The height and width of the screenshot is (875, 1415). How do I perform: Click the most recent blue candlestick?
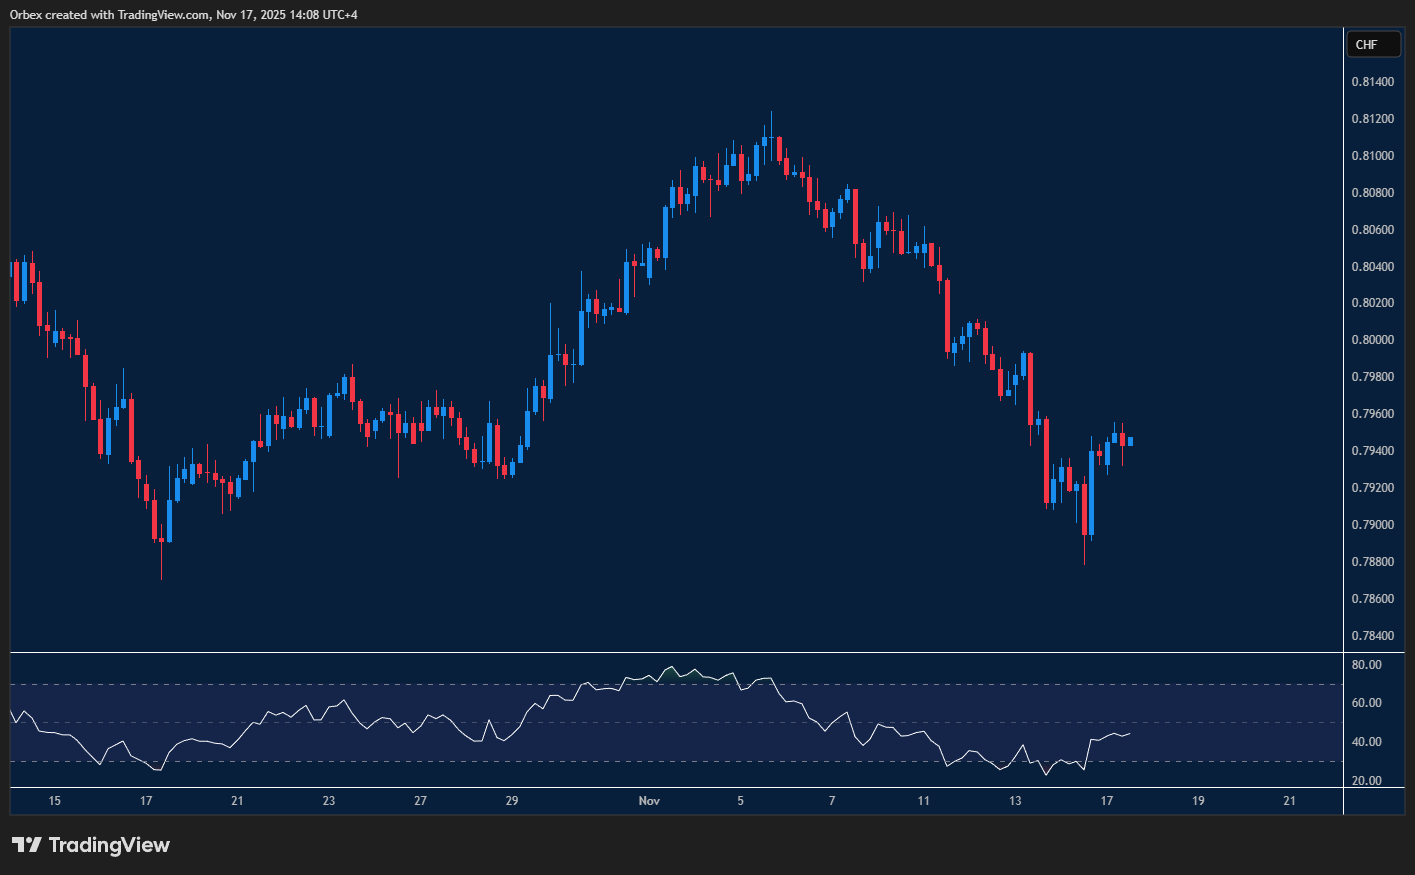1130,441
